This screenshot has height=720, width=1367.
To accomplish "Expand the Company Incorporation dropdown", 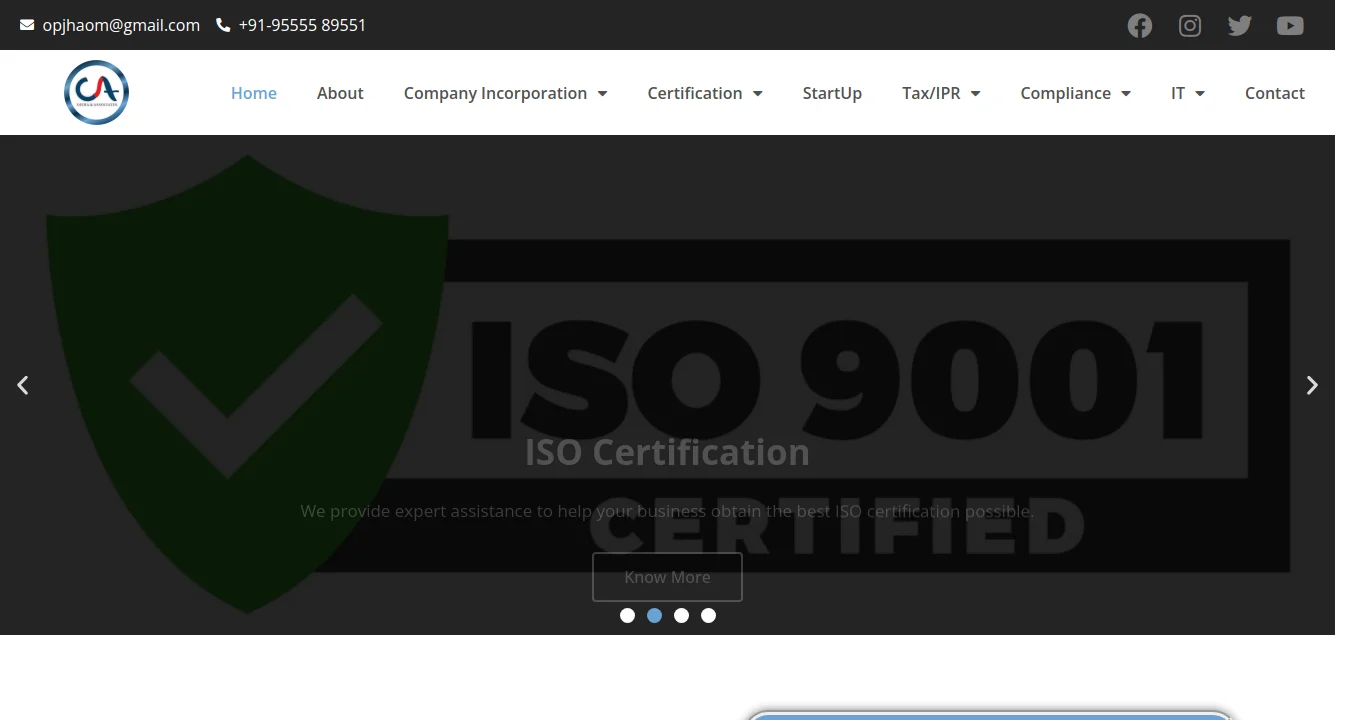I will pos(505,93).
